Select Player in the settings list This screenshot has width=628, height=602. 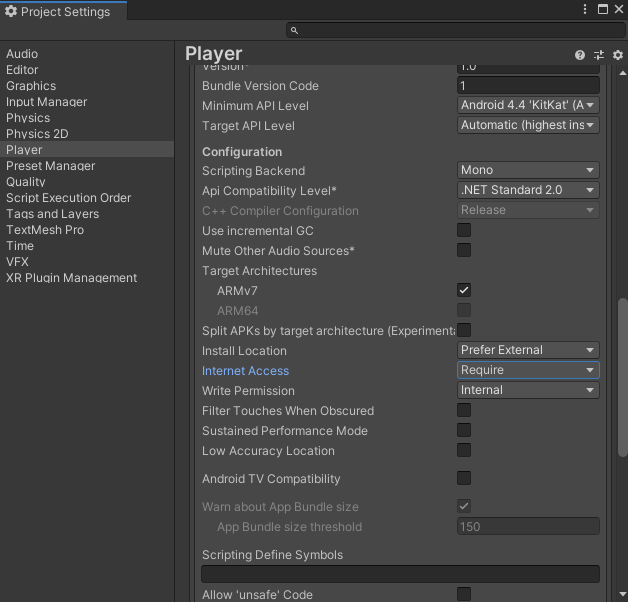click(87, 150)
